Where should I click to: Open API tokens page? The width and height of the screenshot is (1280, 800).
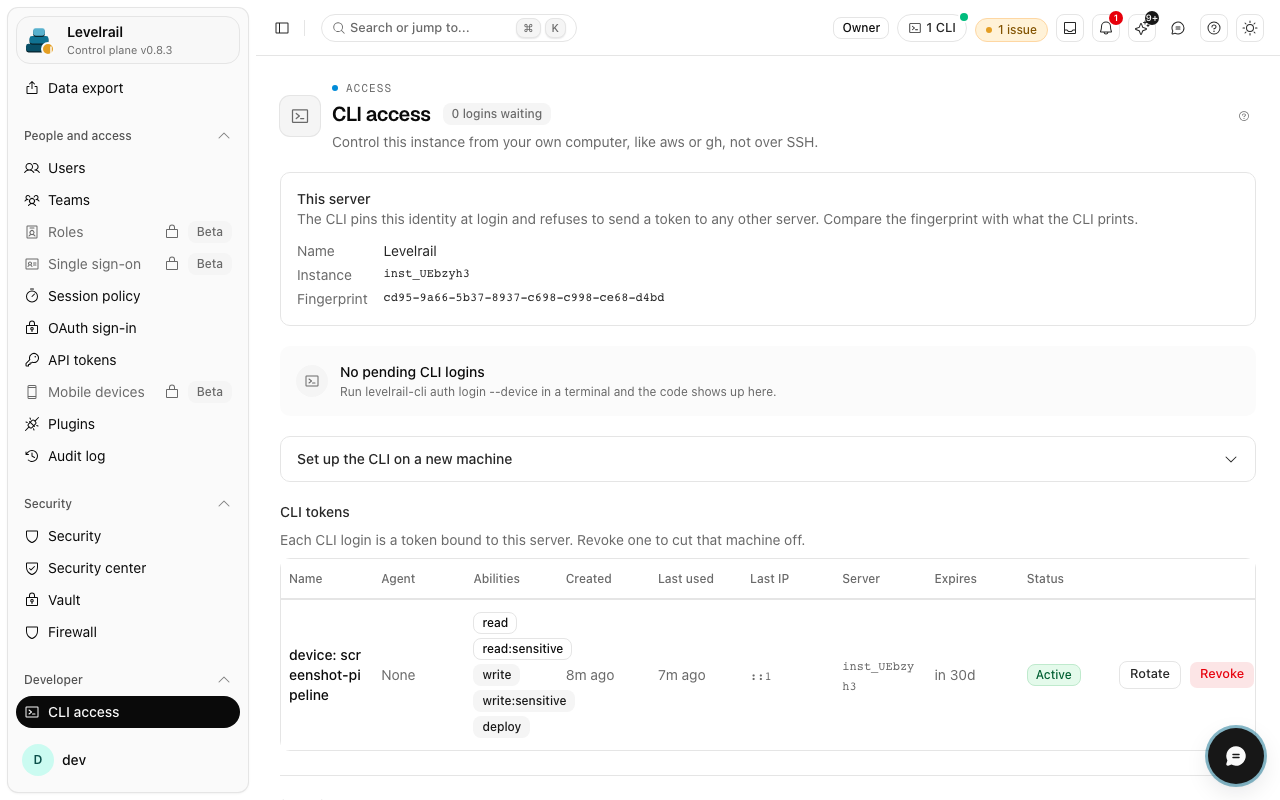(x=128, y=360)
